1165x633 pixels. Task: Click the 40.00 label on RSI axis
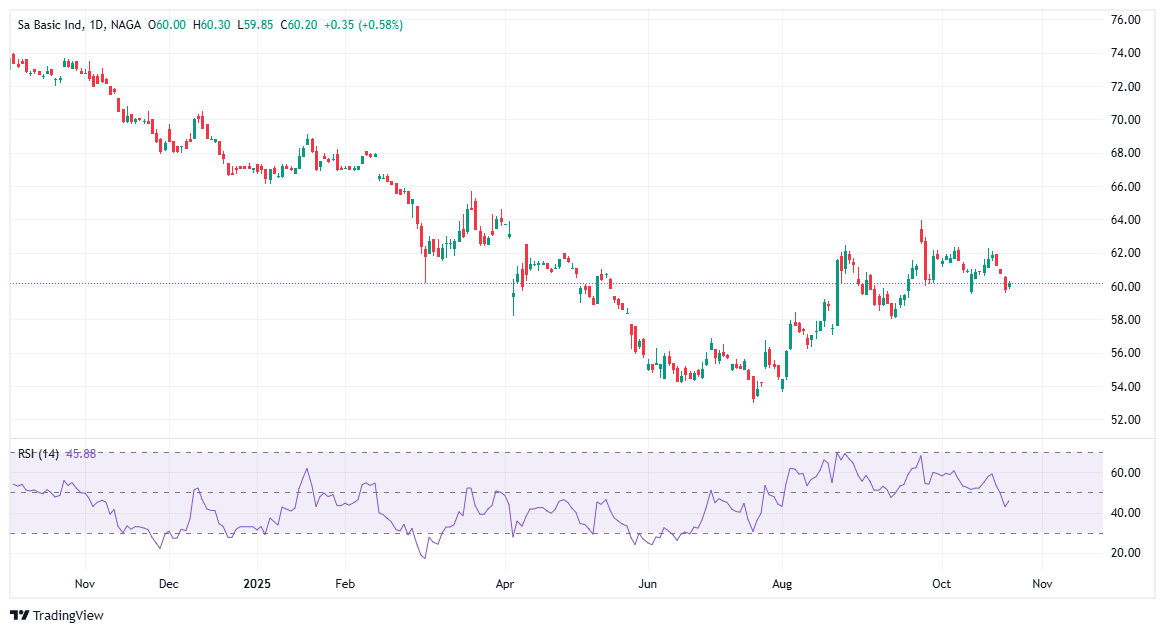1126,513
